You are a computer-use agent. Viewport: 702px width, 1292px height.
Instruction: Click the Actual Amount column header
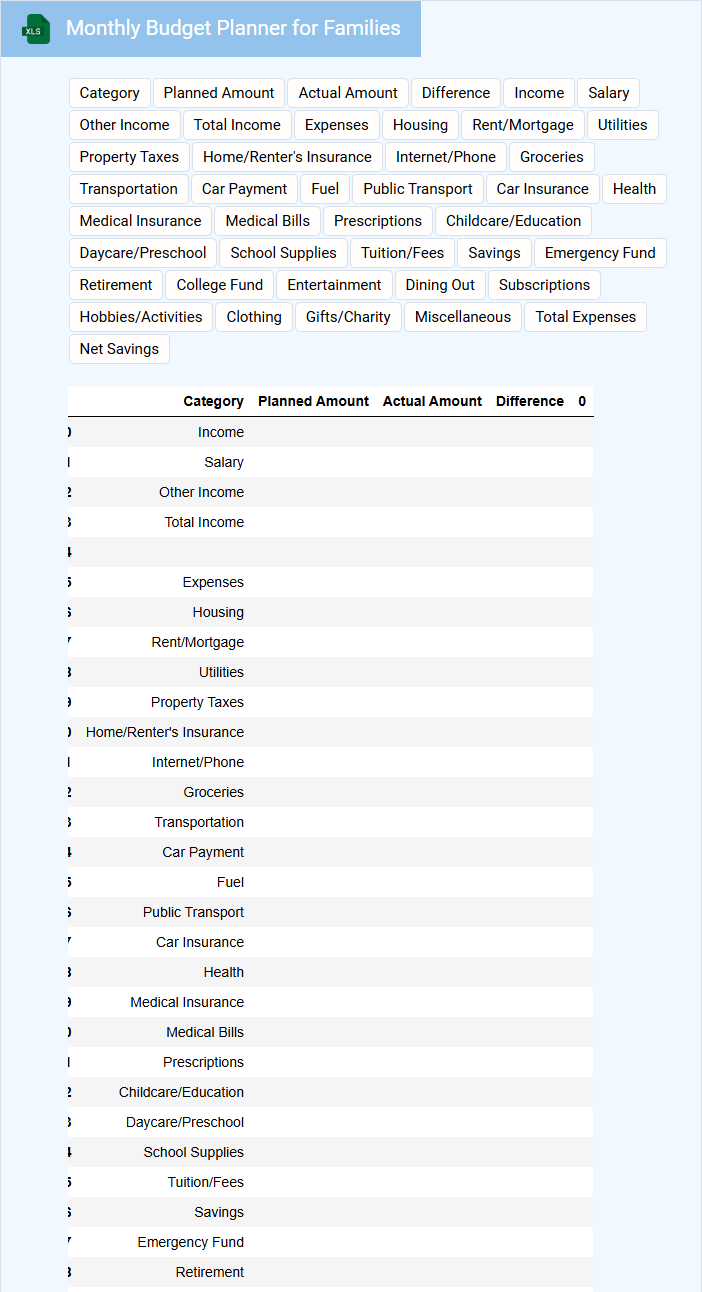[x=432, y=401]
